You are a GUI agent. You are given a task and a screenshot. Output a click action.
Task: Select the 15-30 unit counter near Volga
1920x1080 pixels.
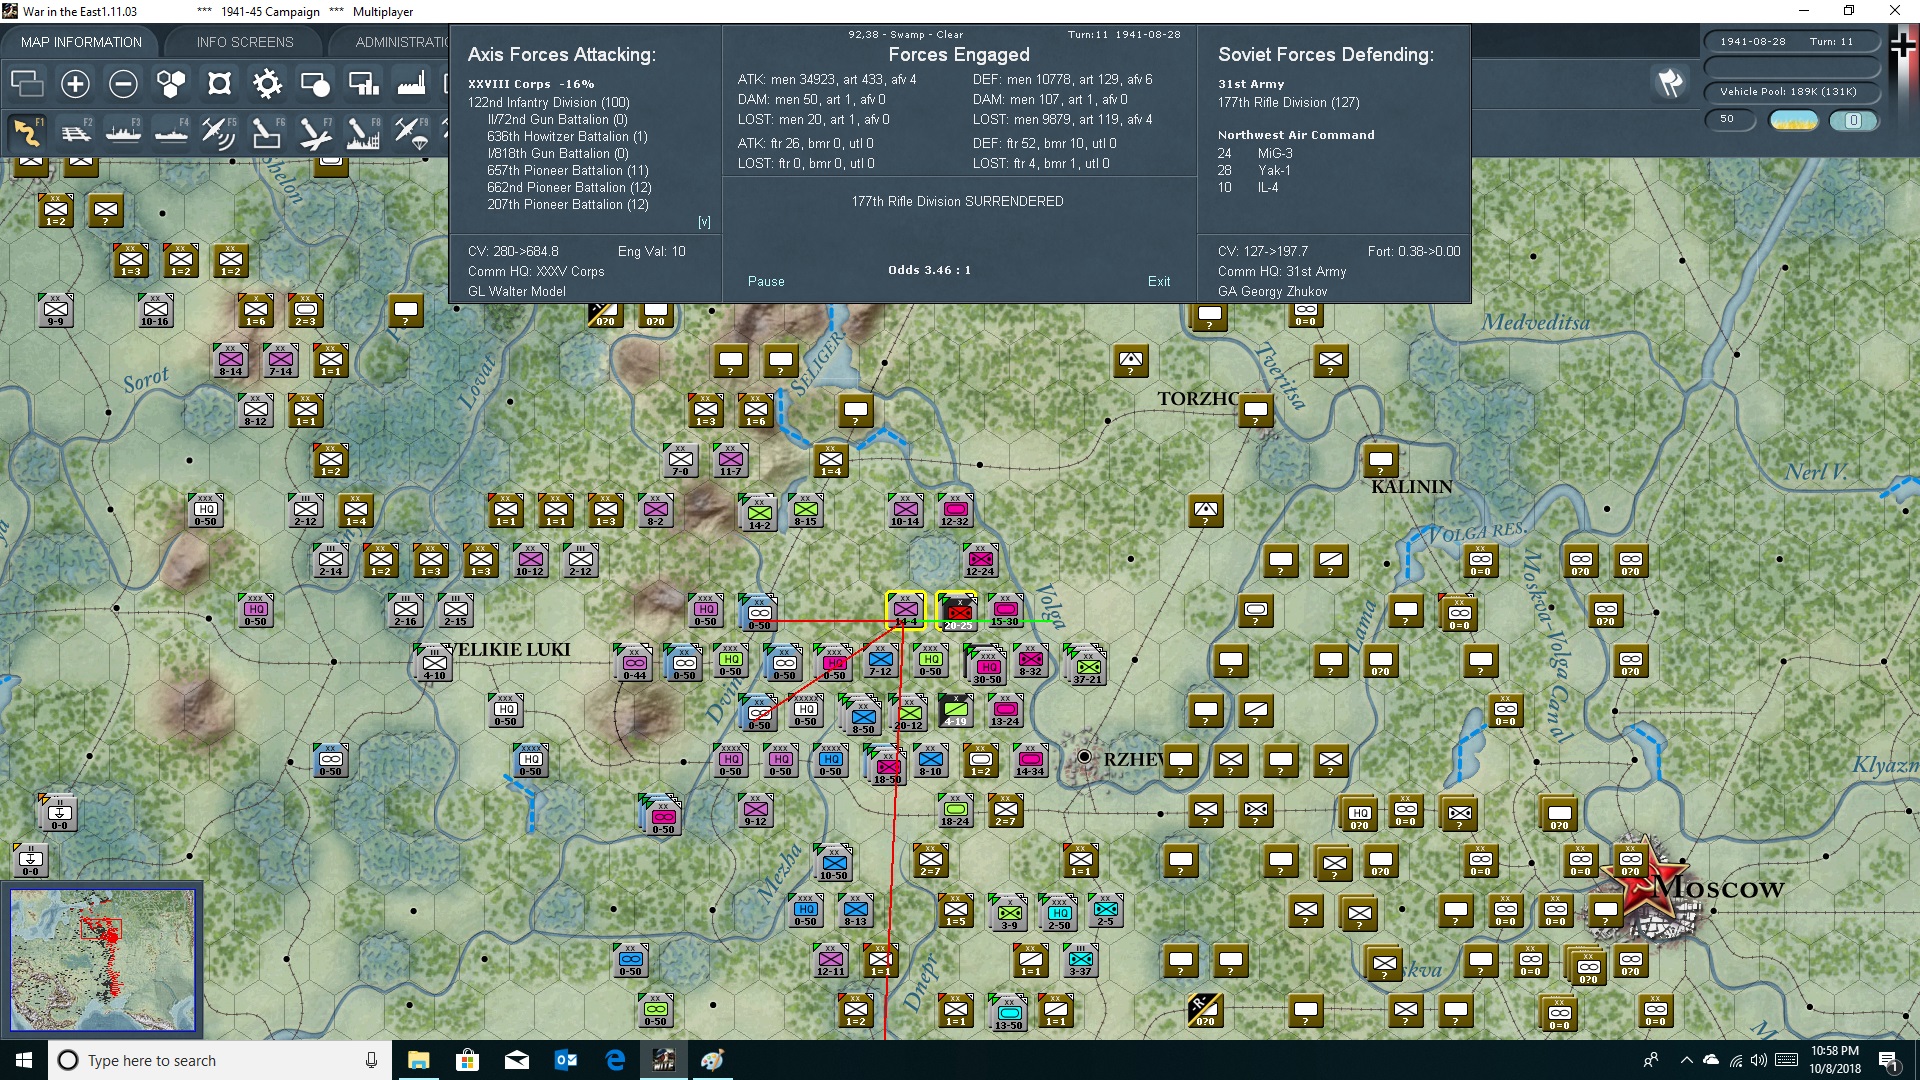[1006, 610]
